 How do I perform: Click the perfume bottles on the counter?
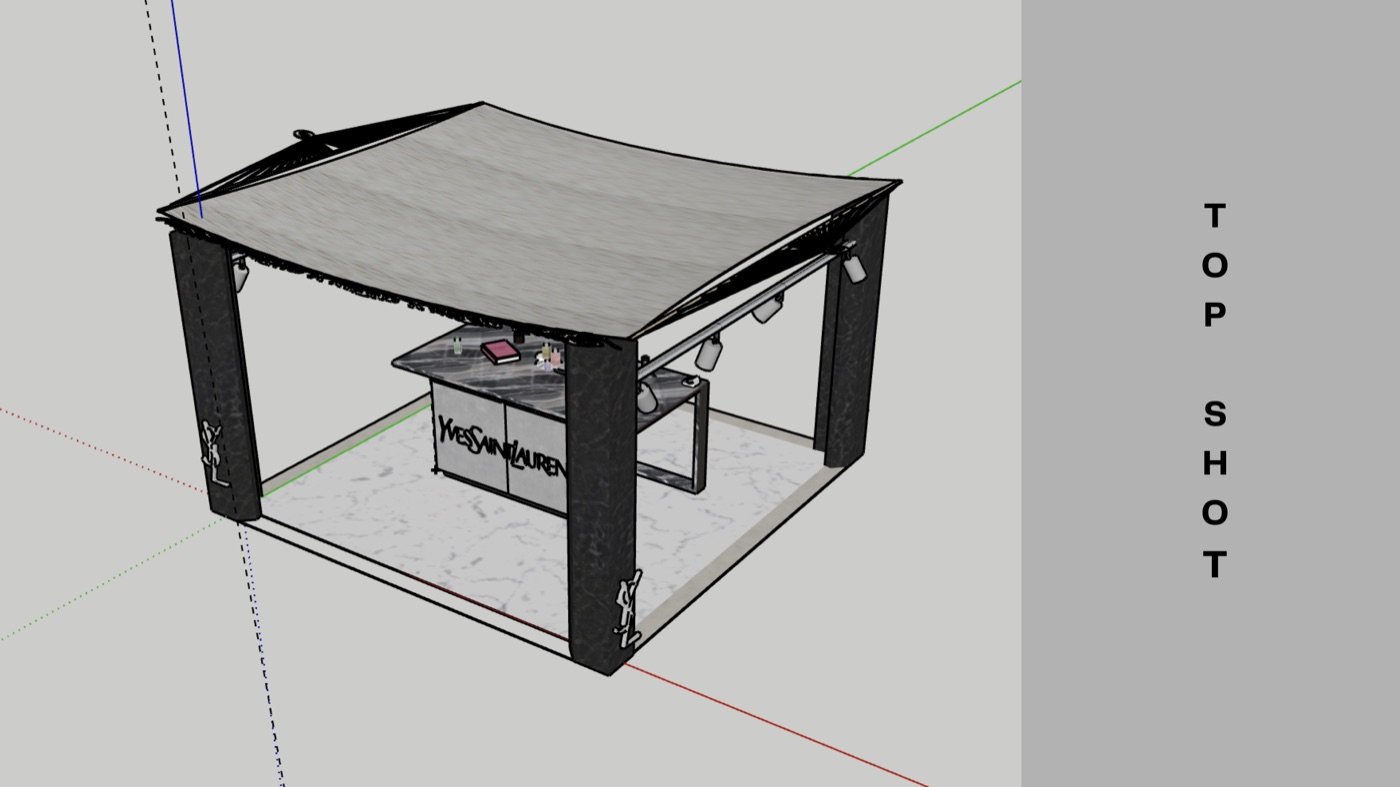coord(549,355)
